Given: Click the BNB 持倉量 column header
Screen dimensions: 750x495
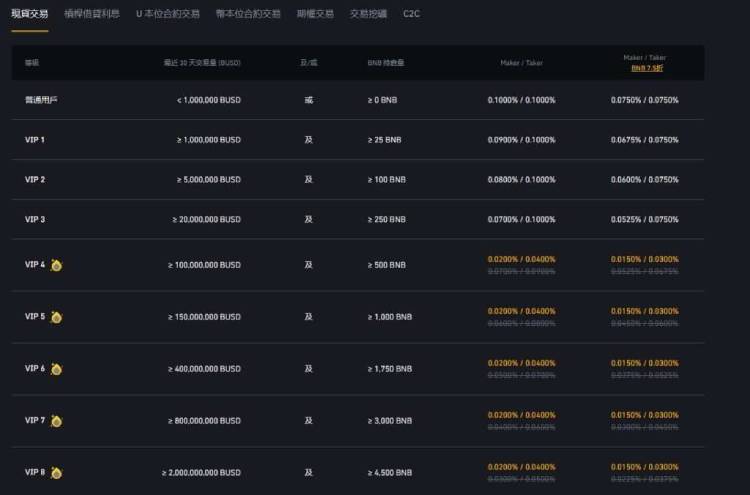Looking at the screenshot, I should [x=386, y=63].
